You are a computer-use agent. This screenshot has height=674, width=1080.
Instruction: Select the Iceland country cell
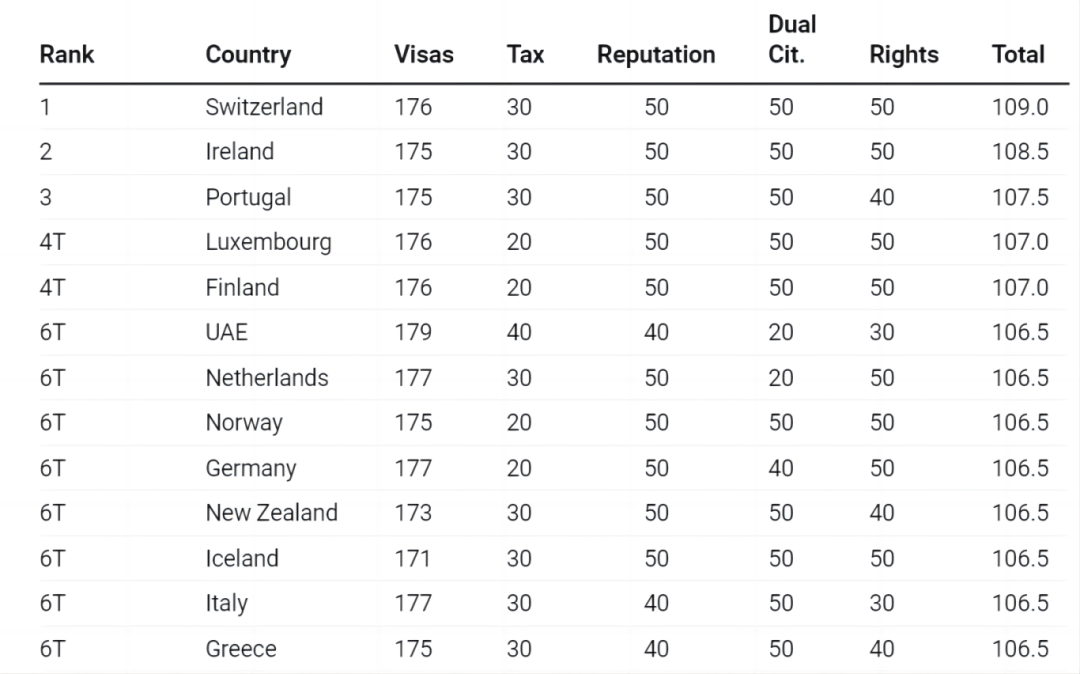click(x=242, y=558)
